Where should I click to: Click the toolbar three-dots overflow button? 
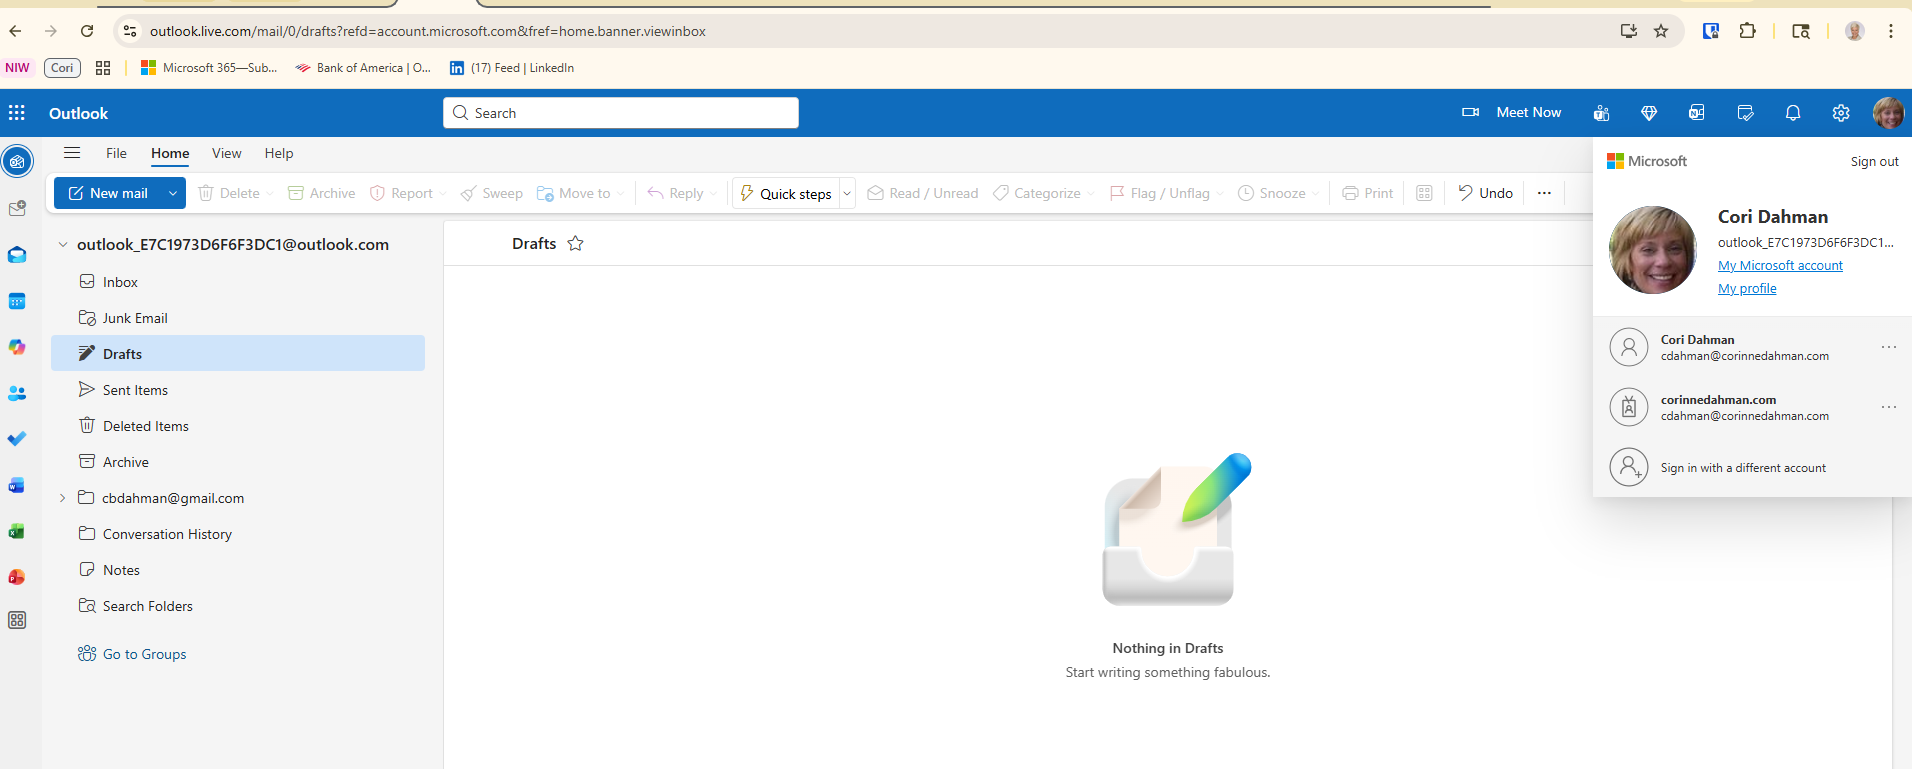[1544, 193]
